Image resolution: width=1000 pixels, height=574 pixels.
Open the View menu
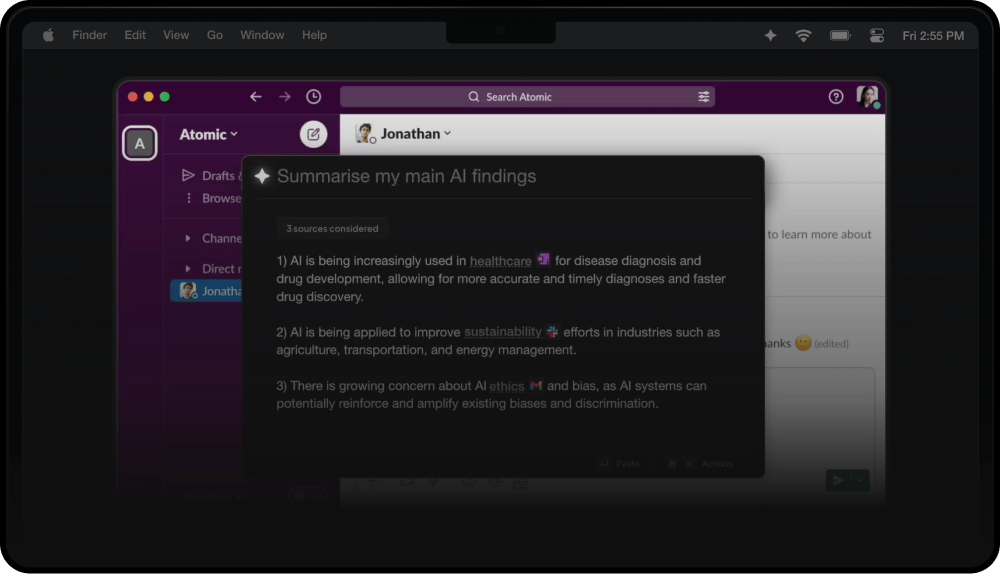176,35
